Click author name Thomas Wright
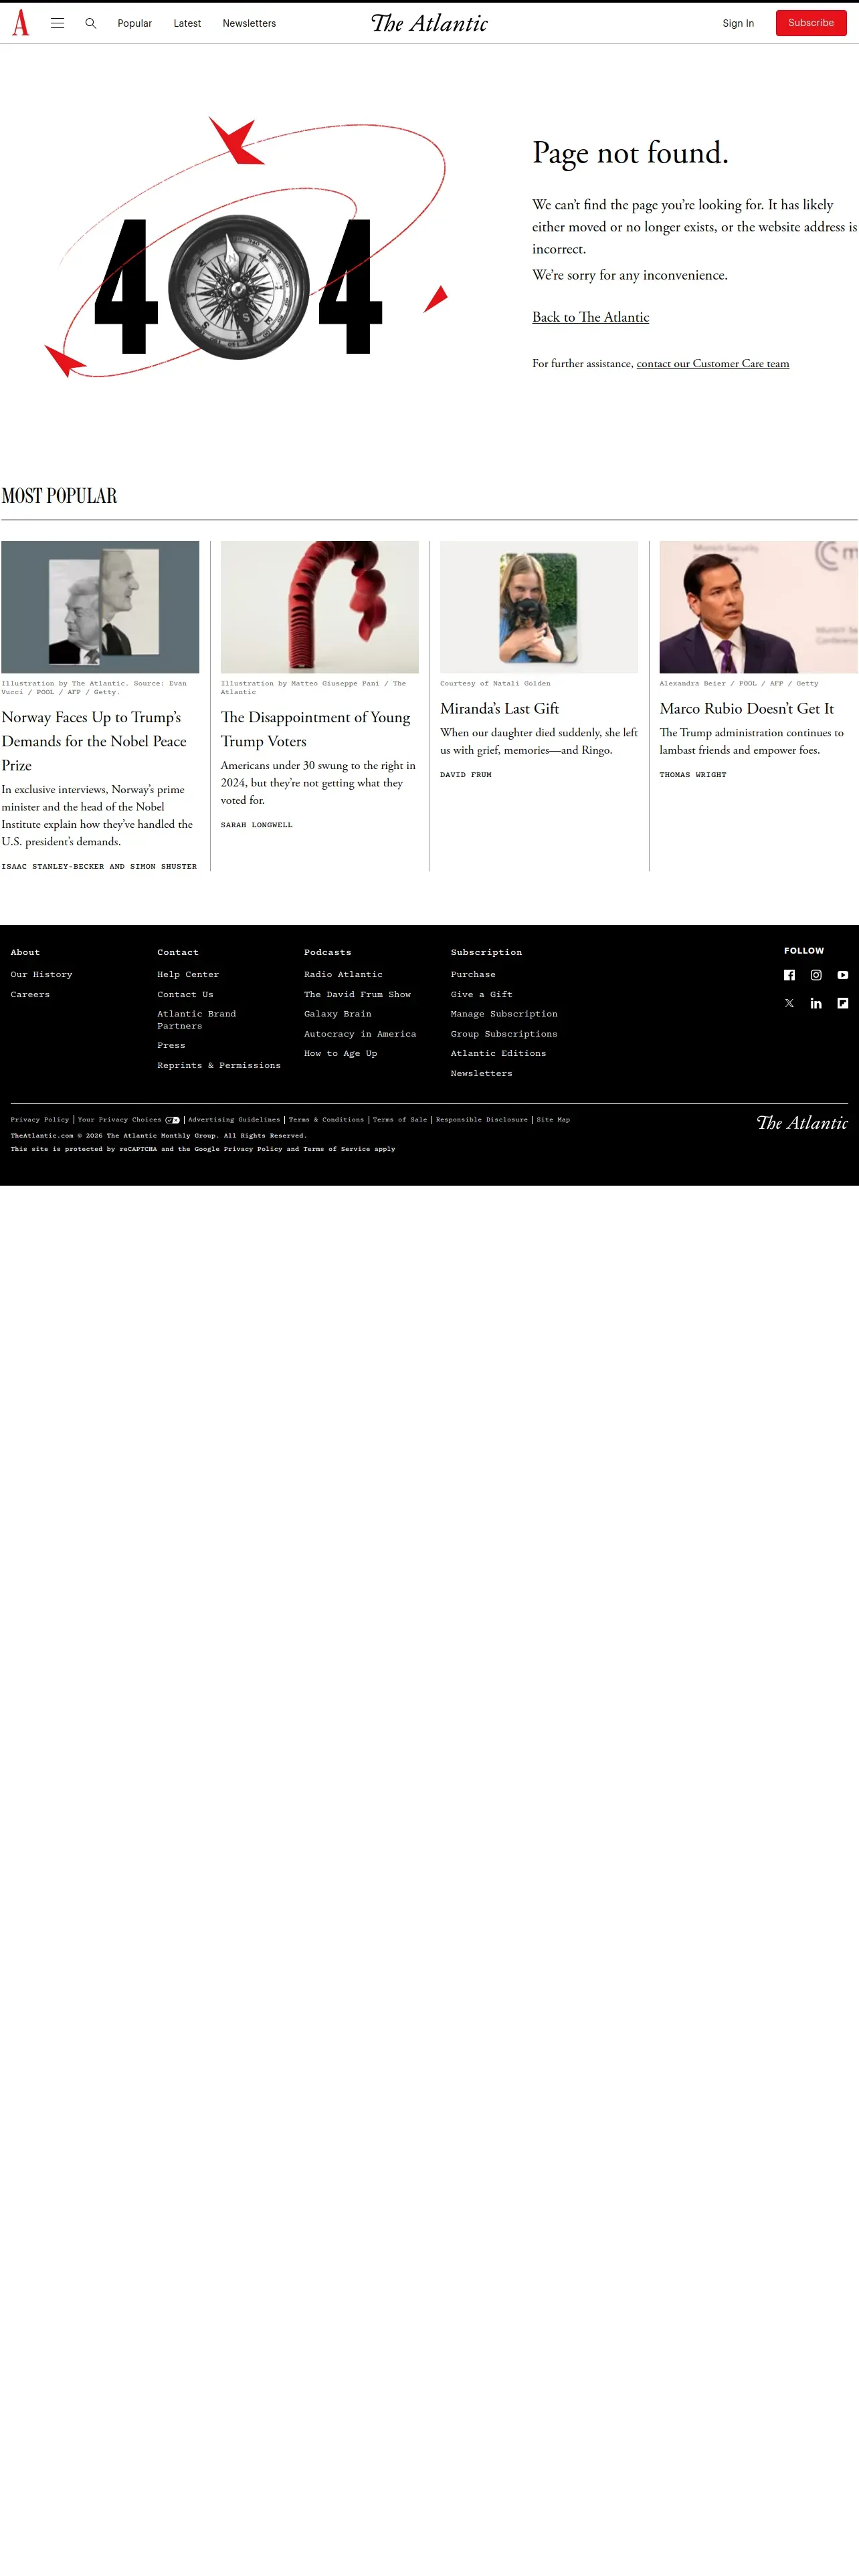 [x=693, y=775]
